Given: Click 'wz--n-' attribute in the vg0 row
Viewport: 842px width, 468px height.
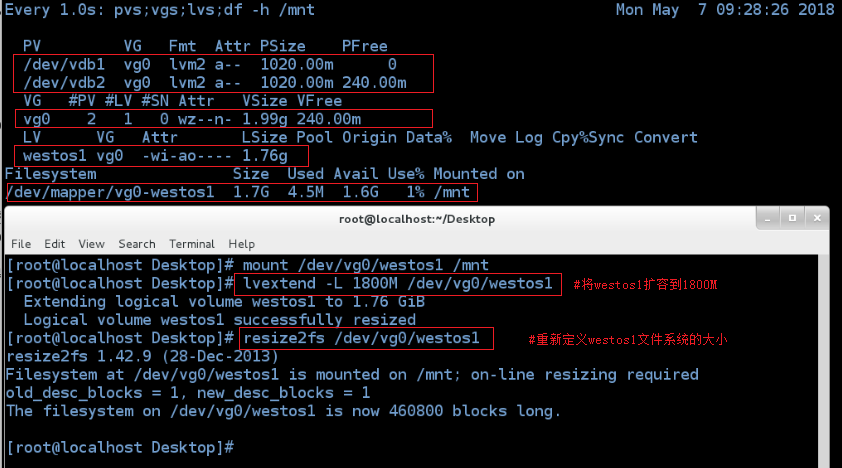Looking at the screenshot, I should [x=205, y=119].
